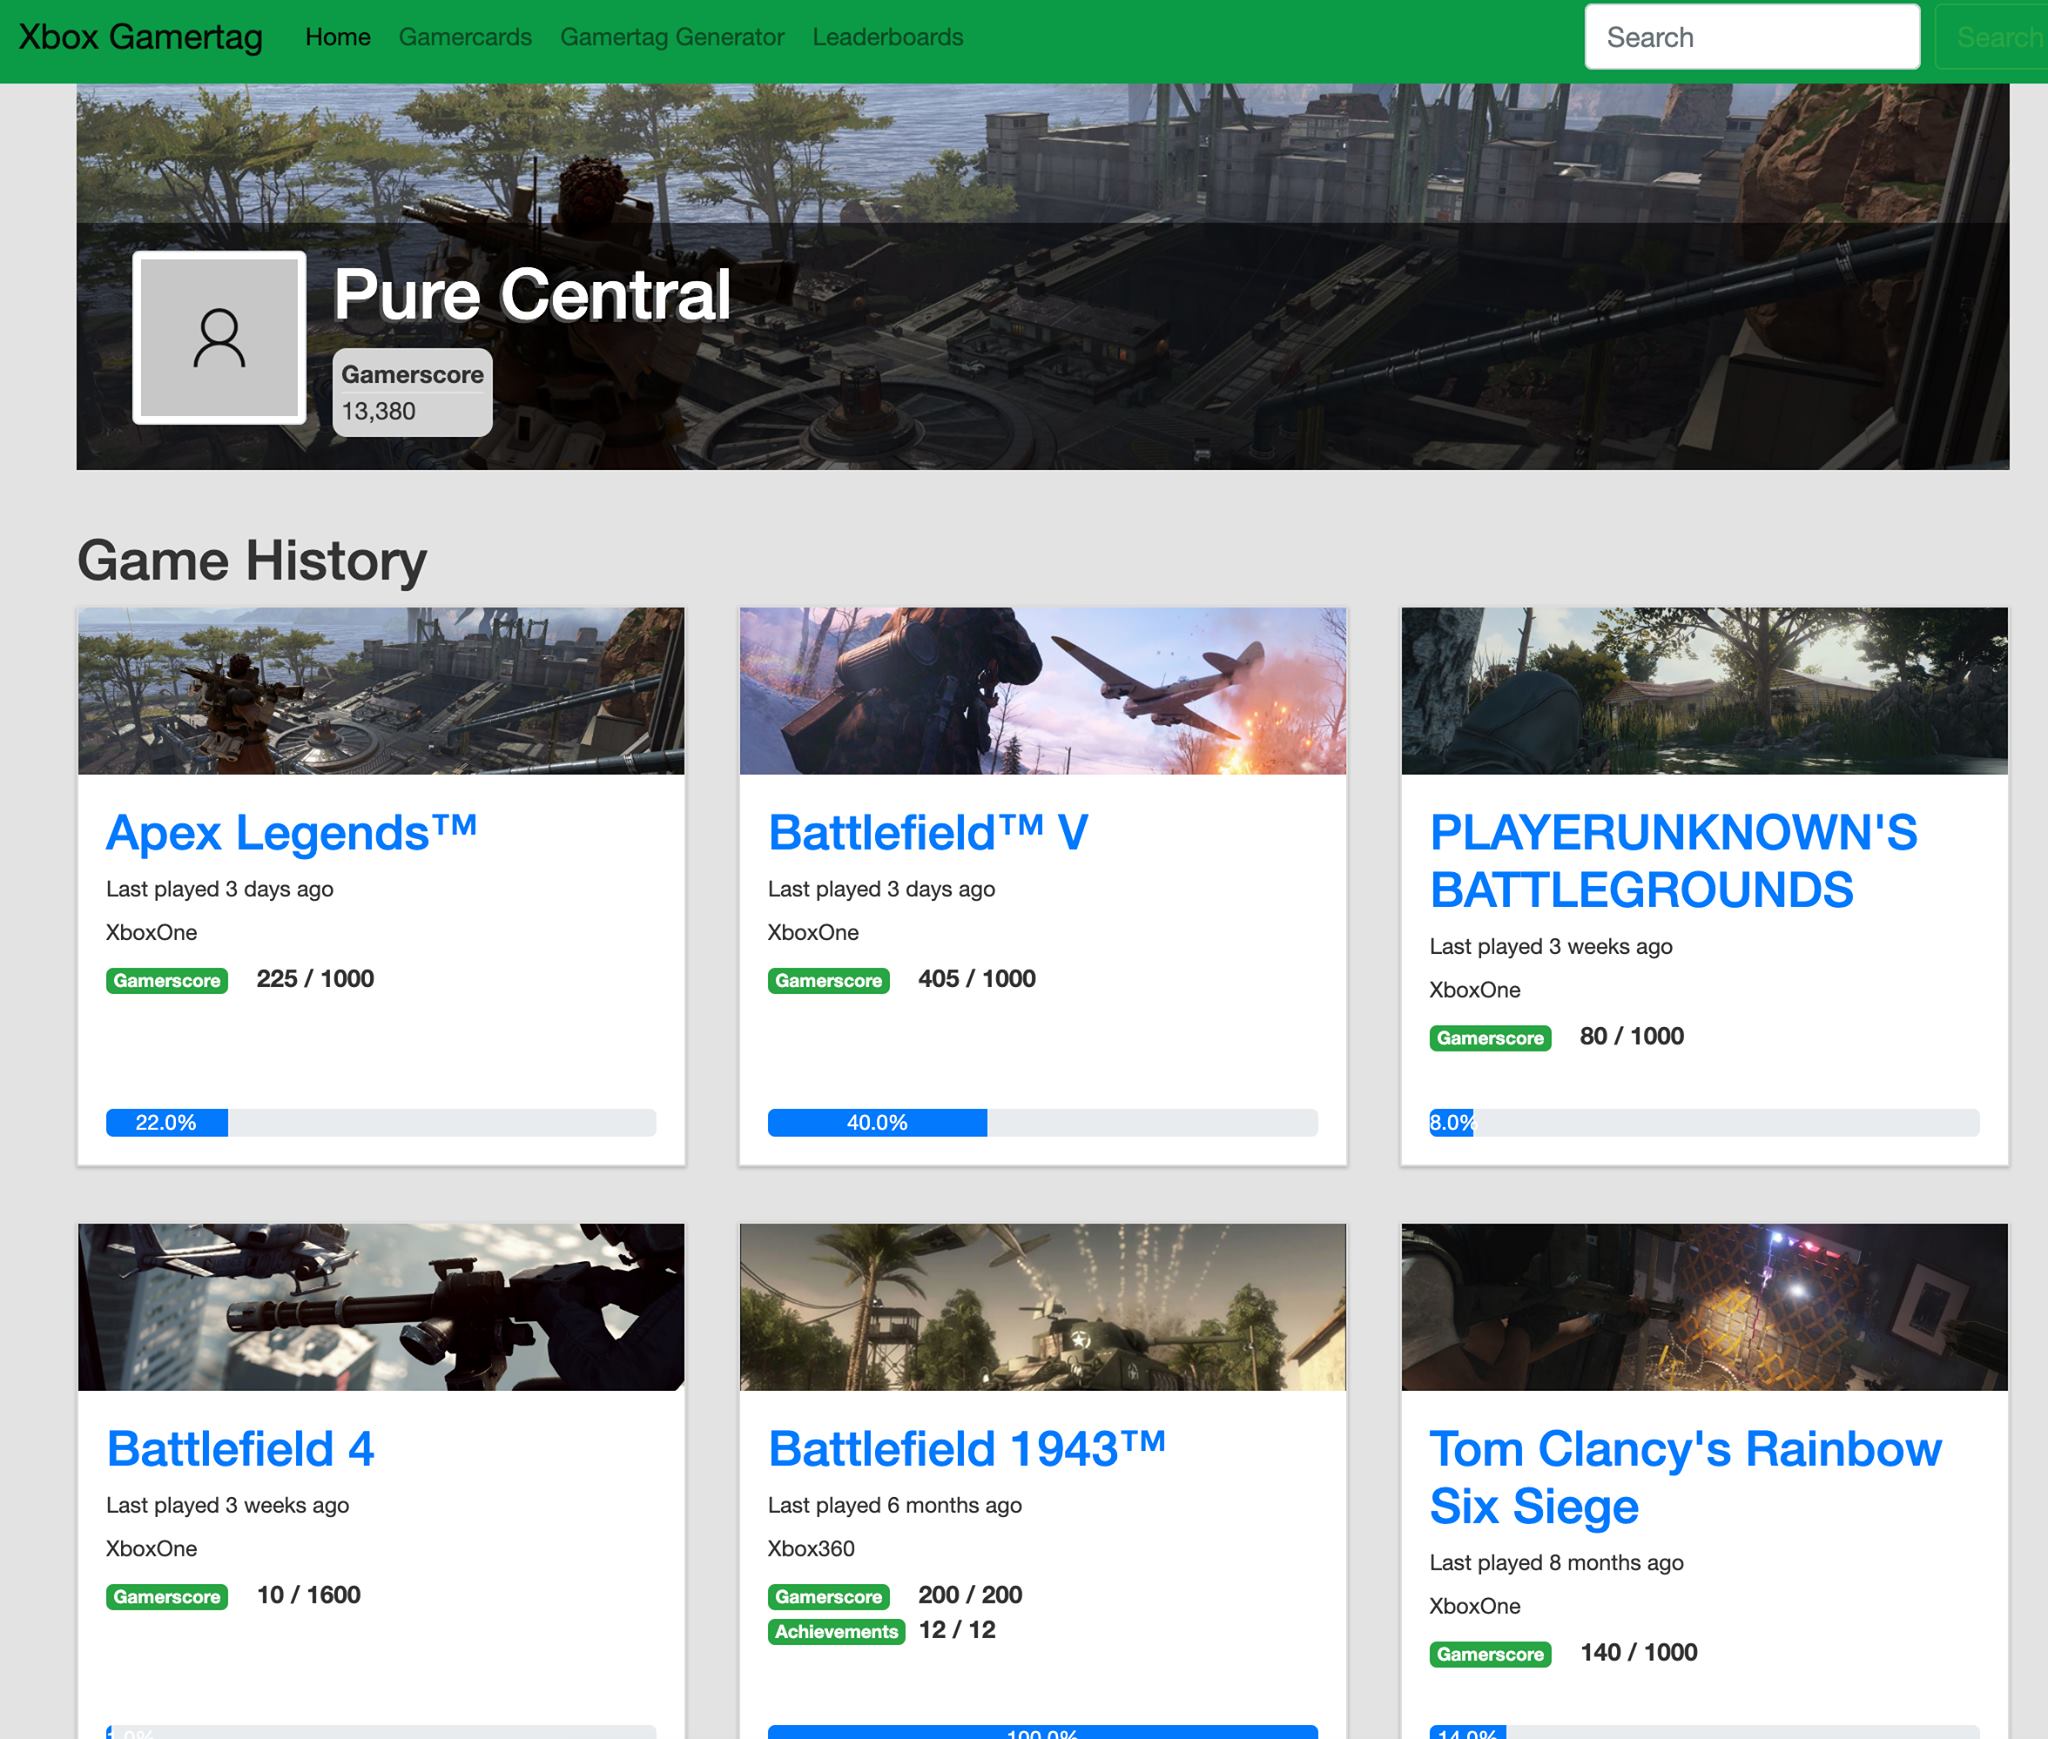Click the Battlefield V 40.0% progress bar

1043,1123
